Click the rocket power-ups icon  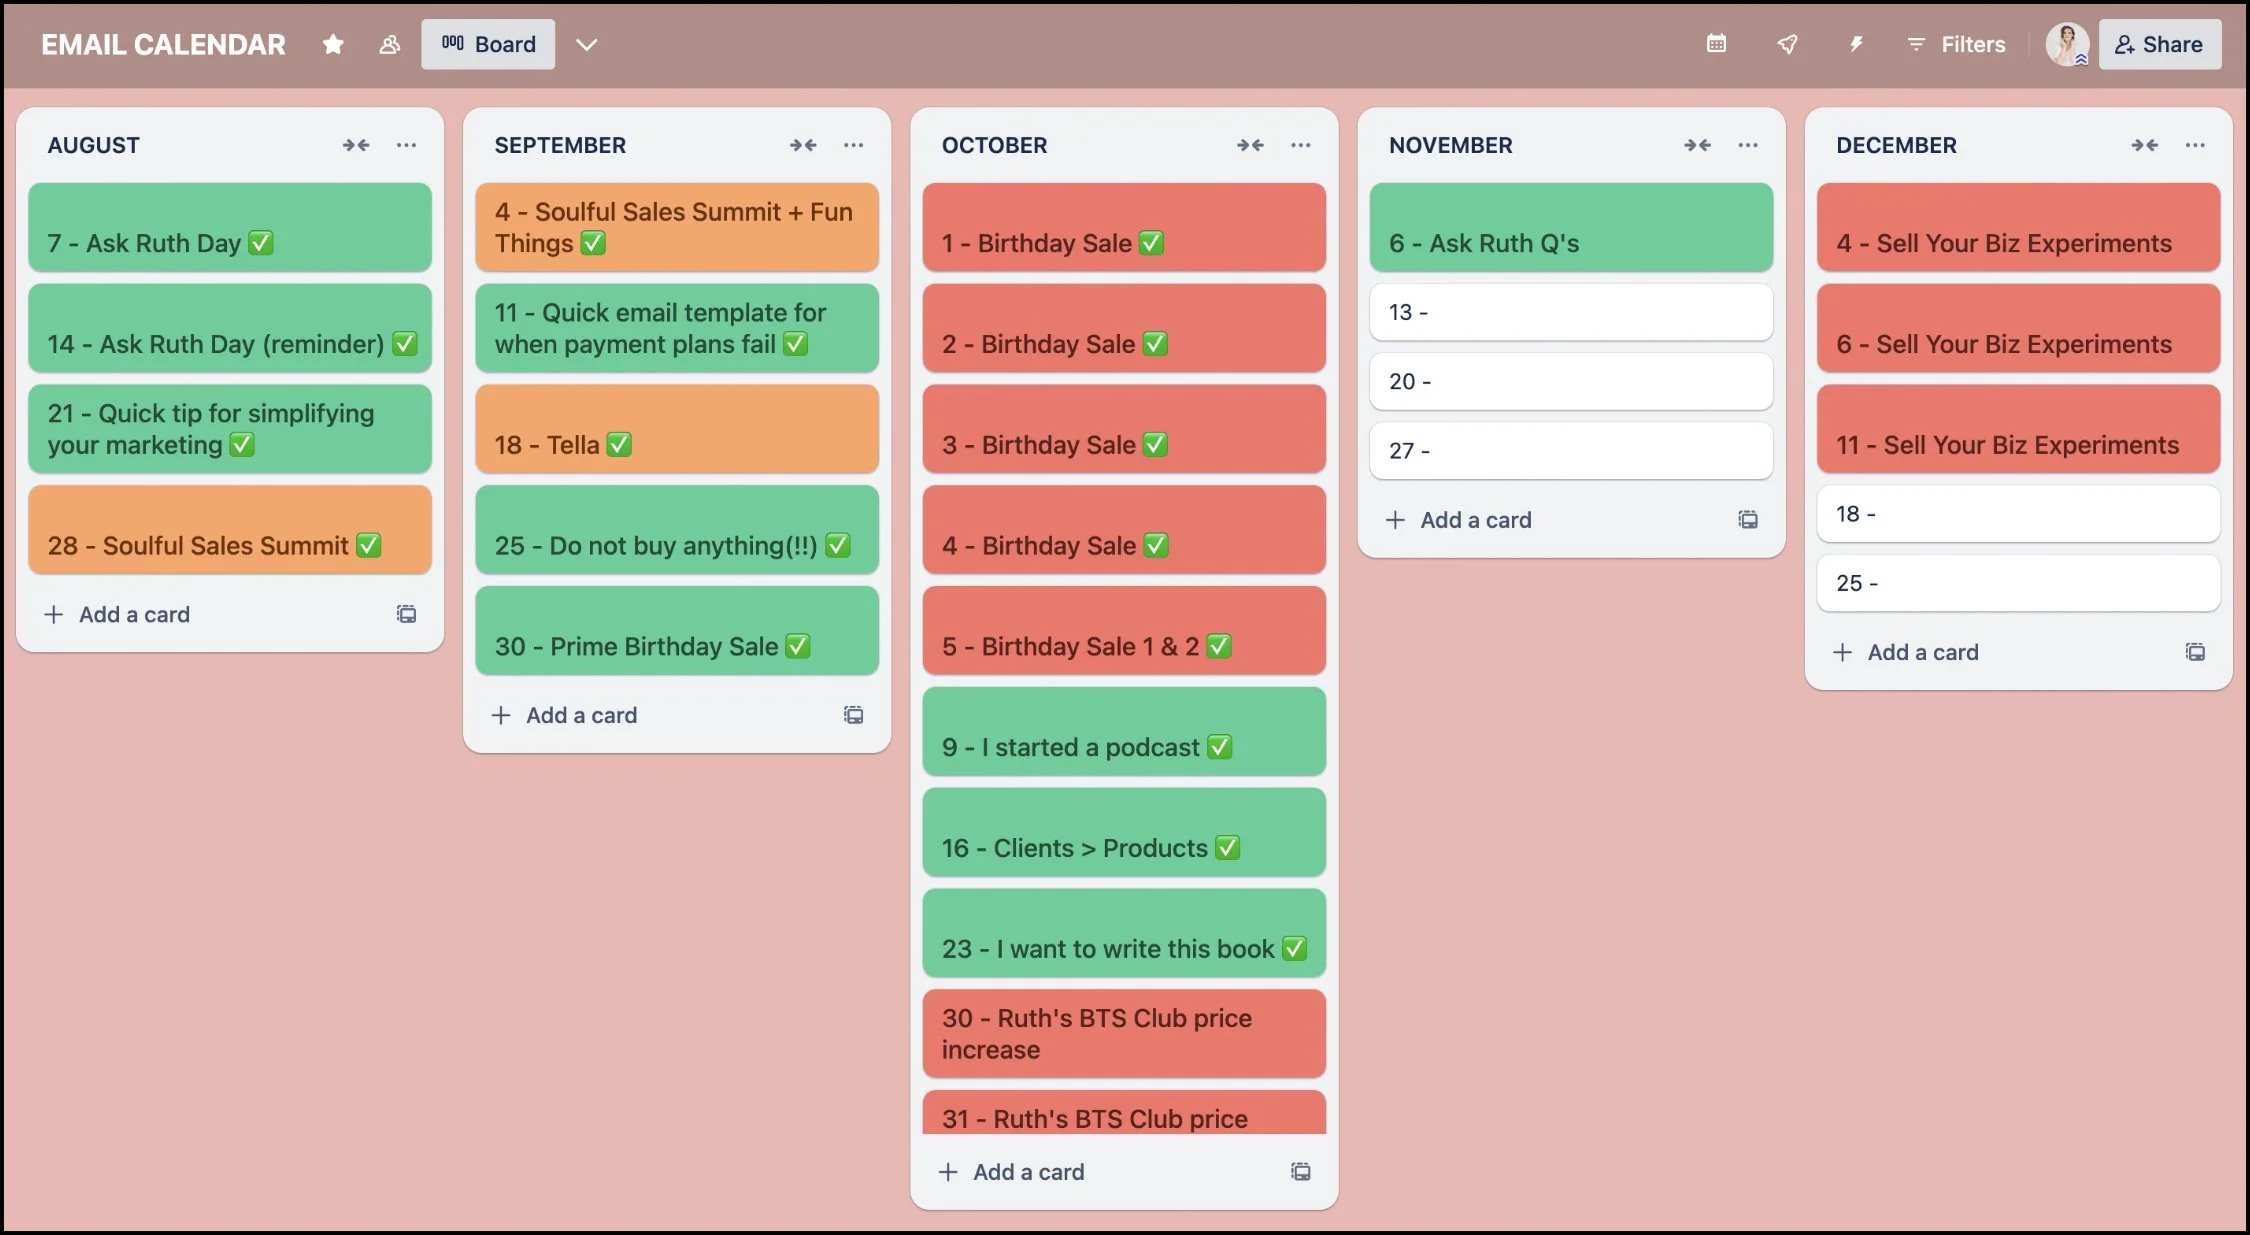[x=1787, y=44]
